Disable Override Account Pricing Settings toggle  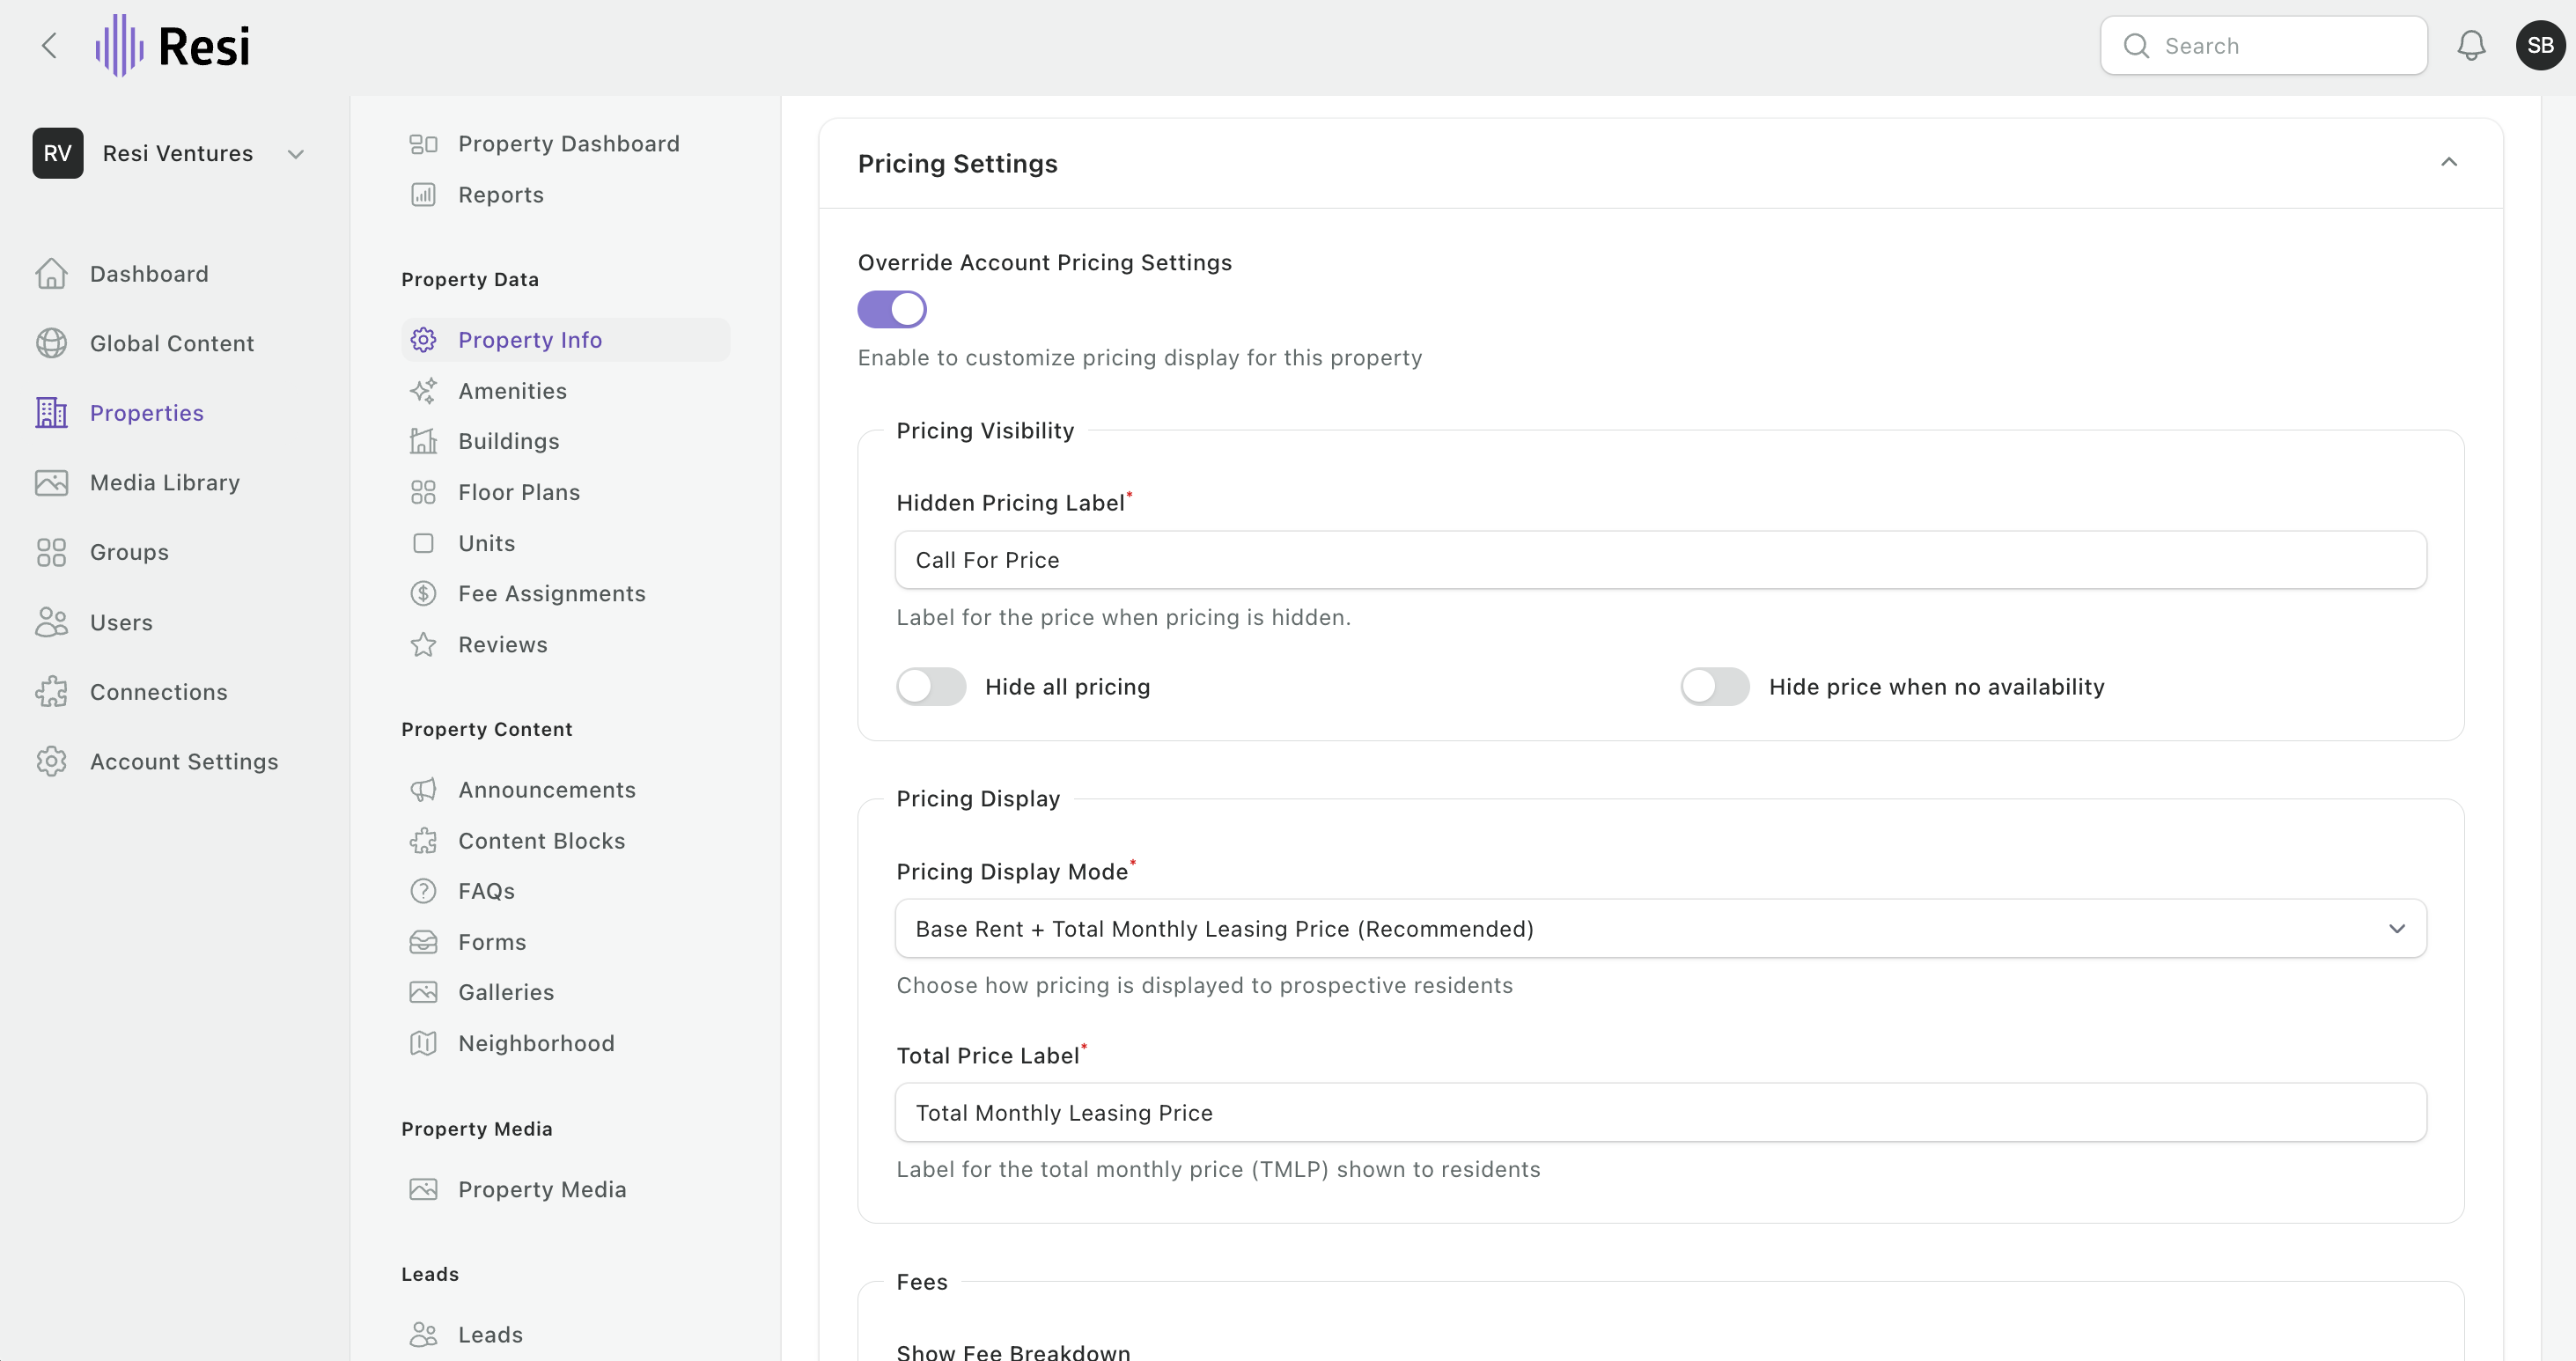pos(892,309)
